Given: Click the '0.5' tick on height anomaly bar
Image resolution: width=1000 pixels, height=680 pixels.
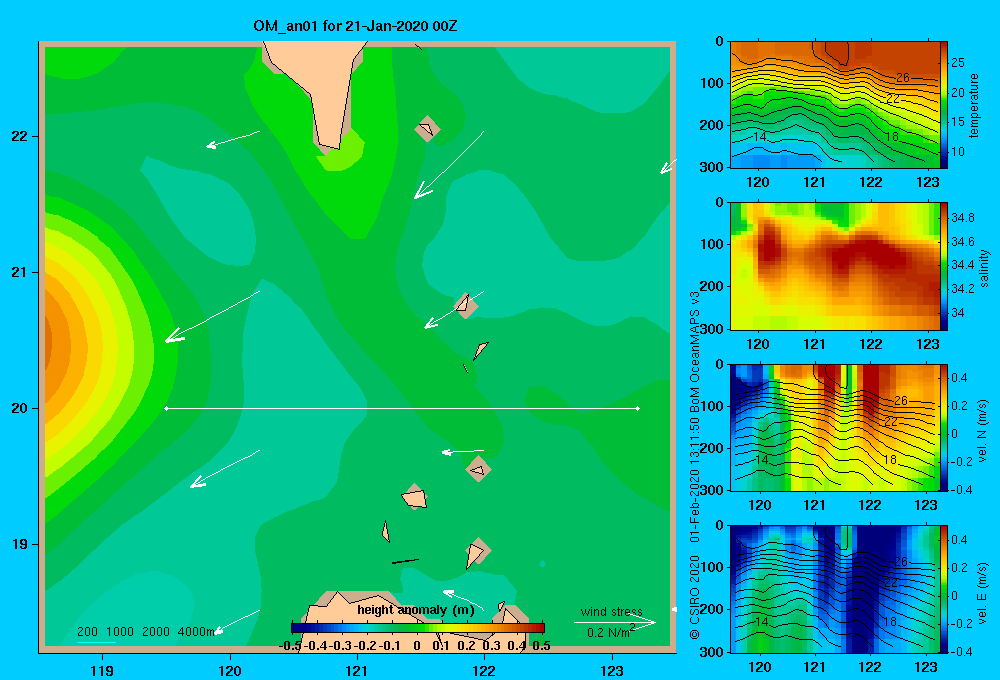Looking at the screenshot, I should pyautogui.click(x=541, y=646).
